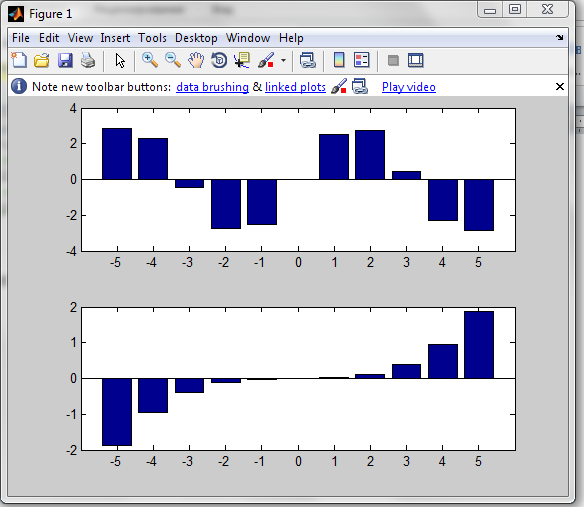The width and height of the screenshot is (584, 507).
Task: Select the Edit Plot arrow tool
Action: (x=120, y=61)
